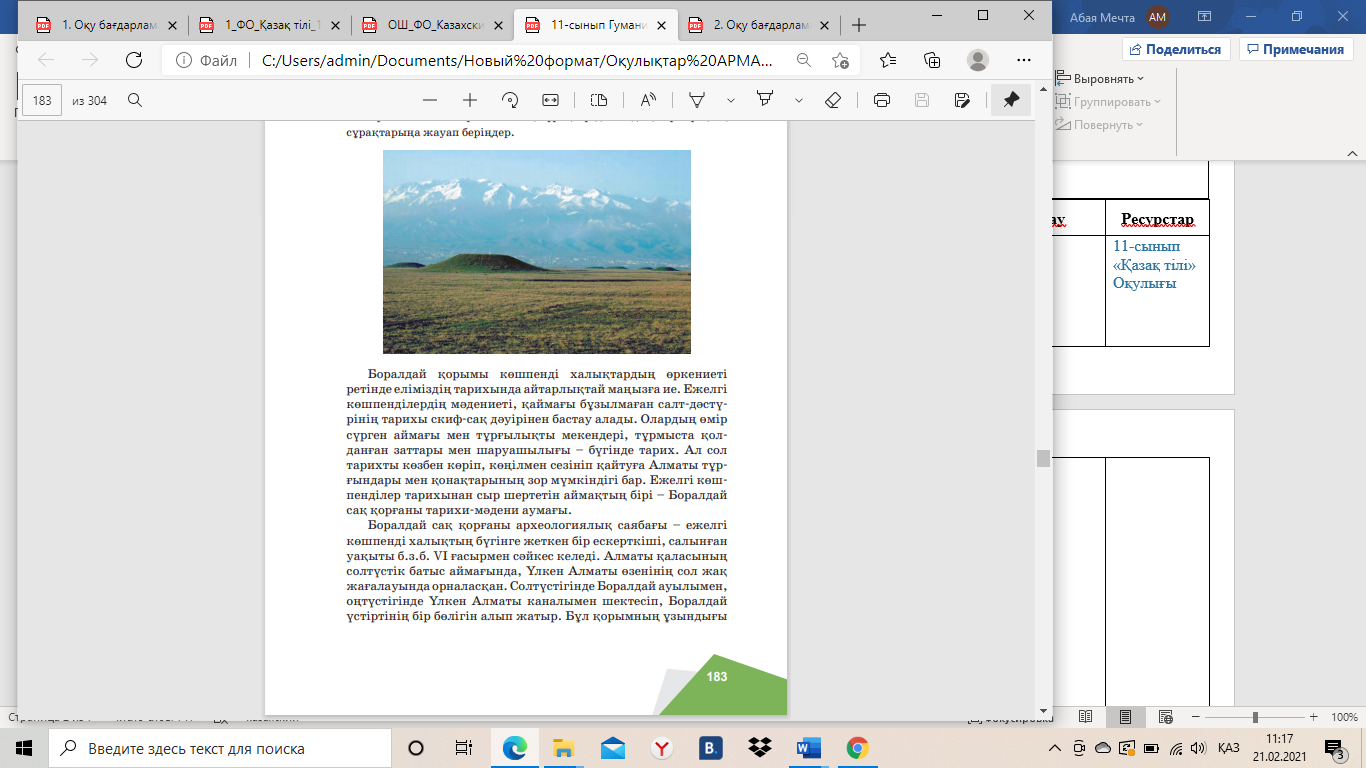Click the Fit to width icon
1366x768 pixels.
550,100
